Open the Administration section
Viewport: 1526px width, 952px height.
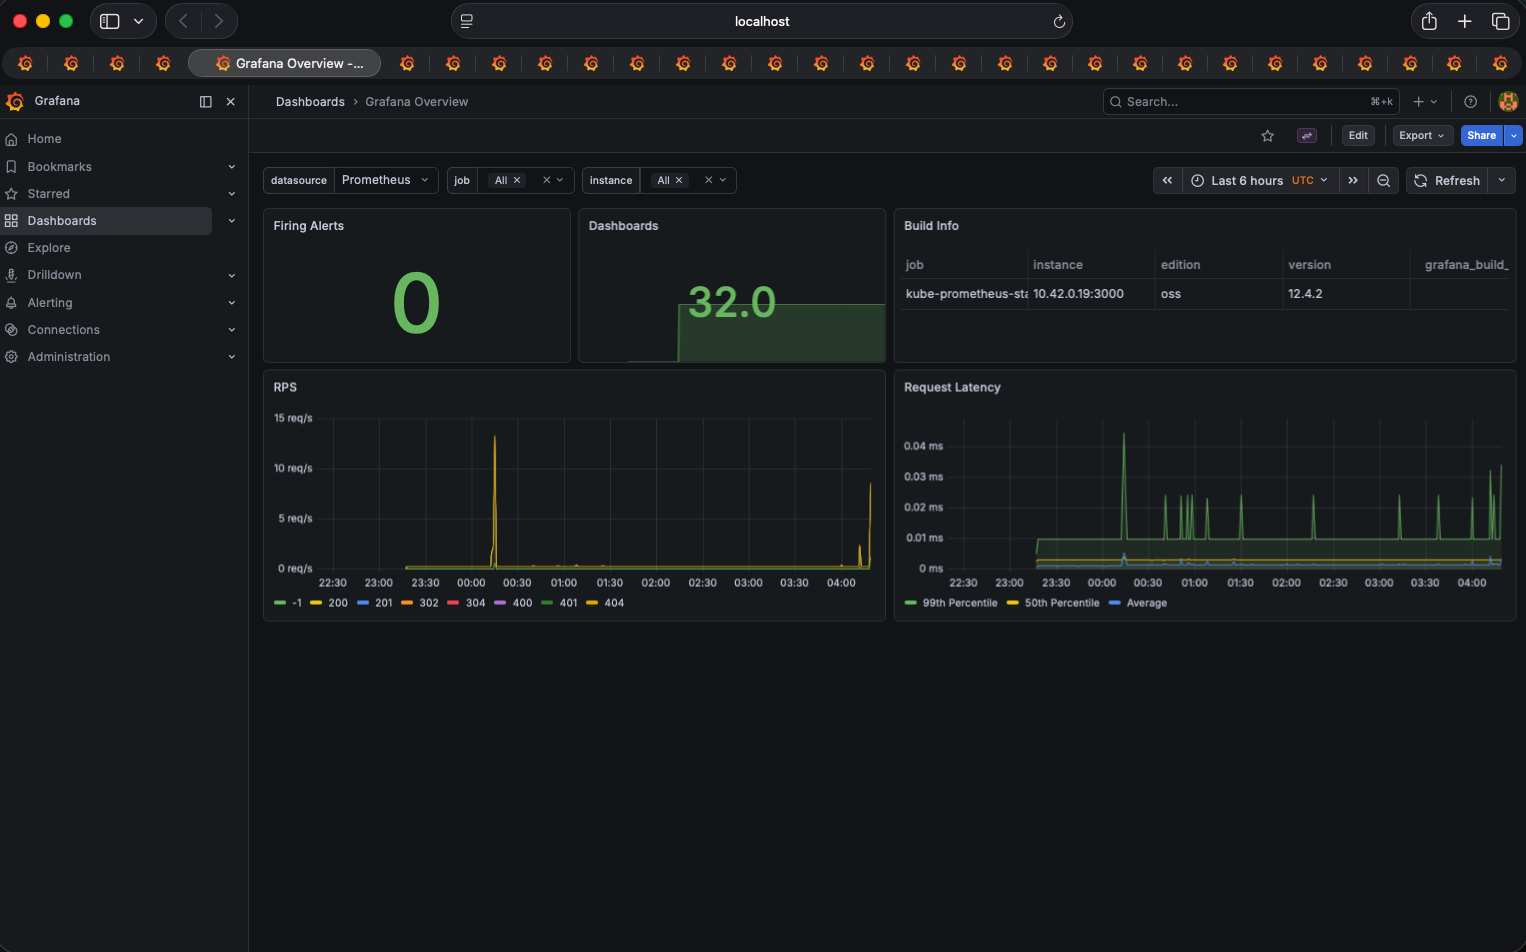point(69,357)
